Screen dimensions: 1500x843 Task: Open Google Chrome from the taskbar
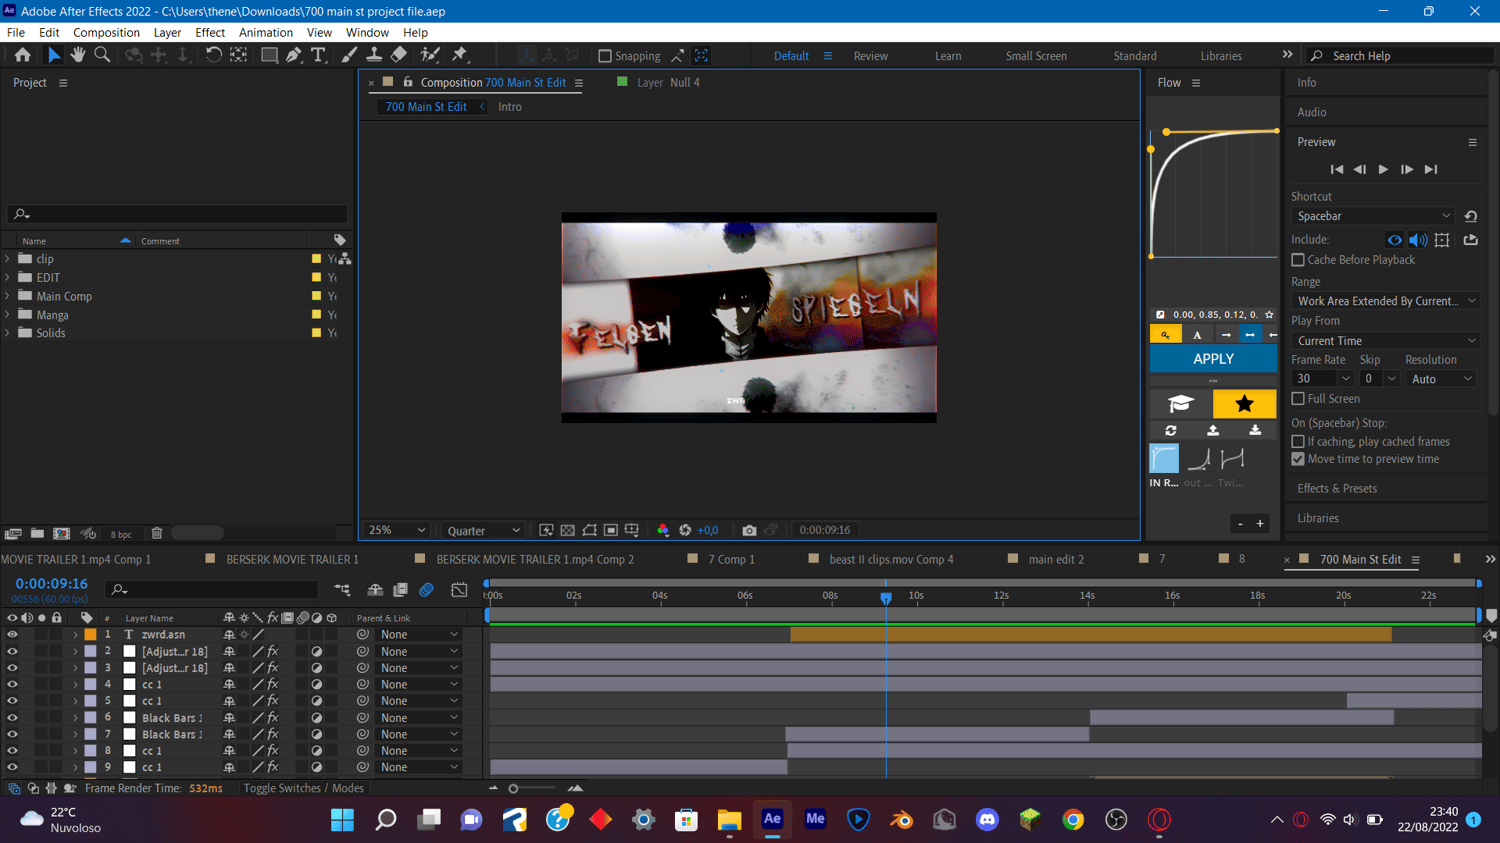coord(1073,819)
